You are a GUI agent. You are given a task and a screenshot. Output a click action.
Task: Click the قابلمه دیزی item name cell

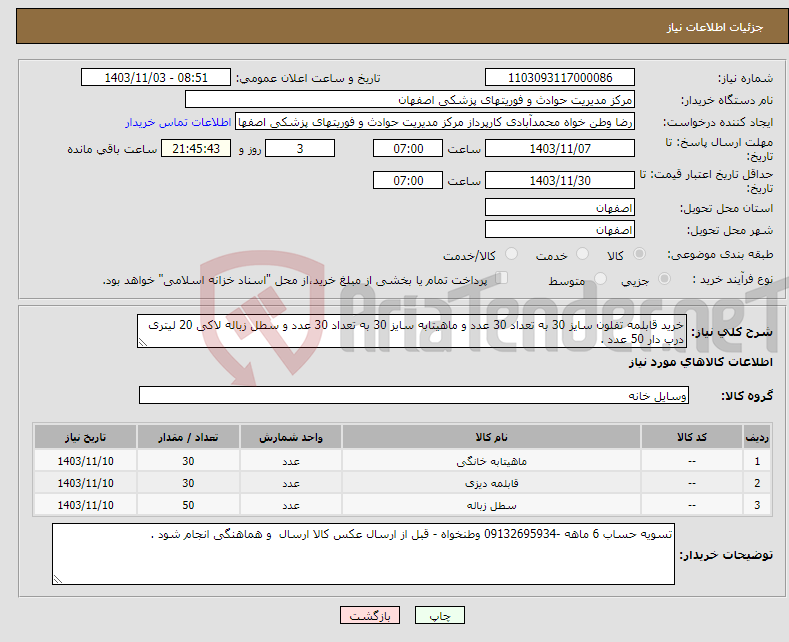pos(491,483)
